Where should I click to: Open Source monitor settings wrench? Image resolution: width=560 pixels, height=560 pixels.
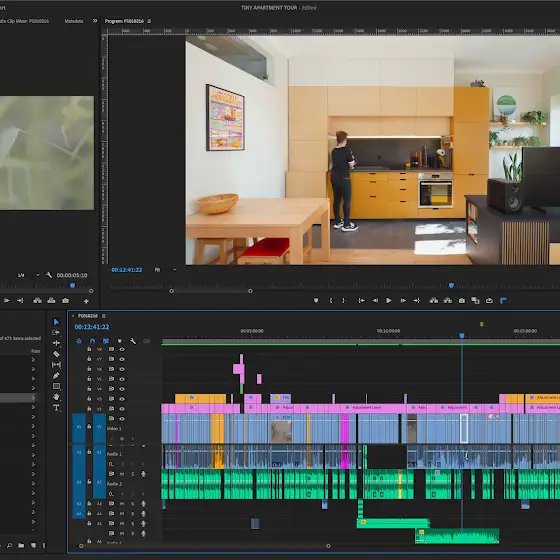pyautogui.click(x=49, y=275)
